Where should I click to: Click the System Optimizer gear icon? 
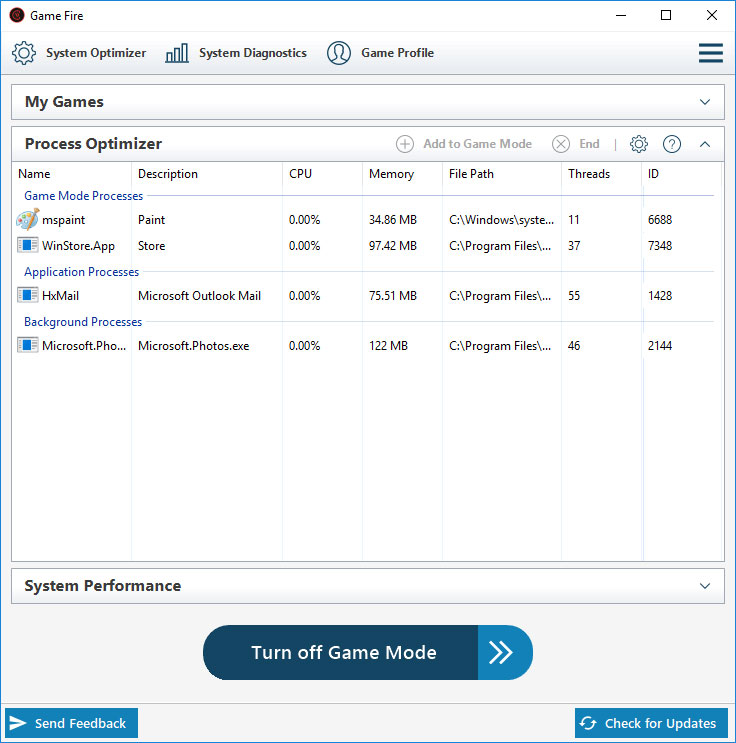[24, 53]
